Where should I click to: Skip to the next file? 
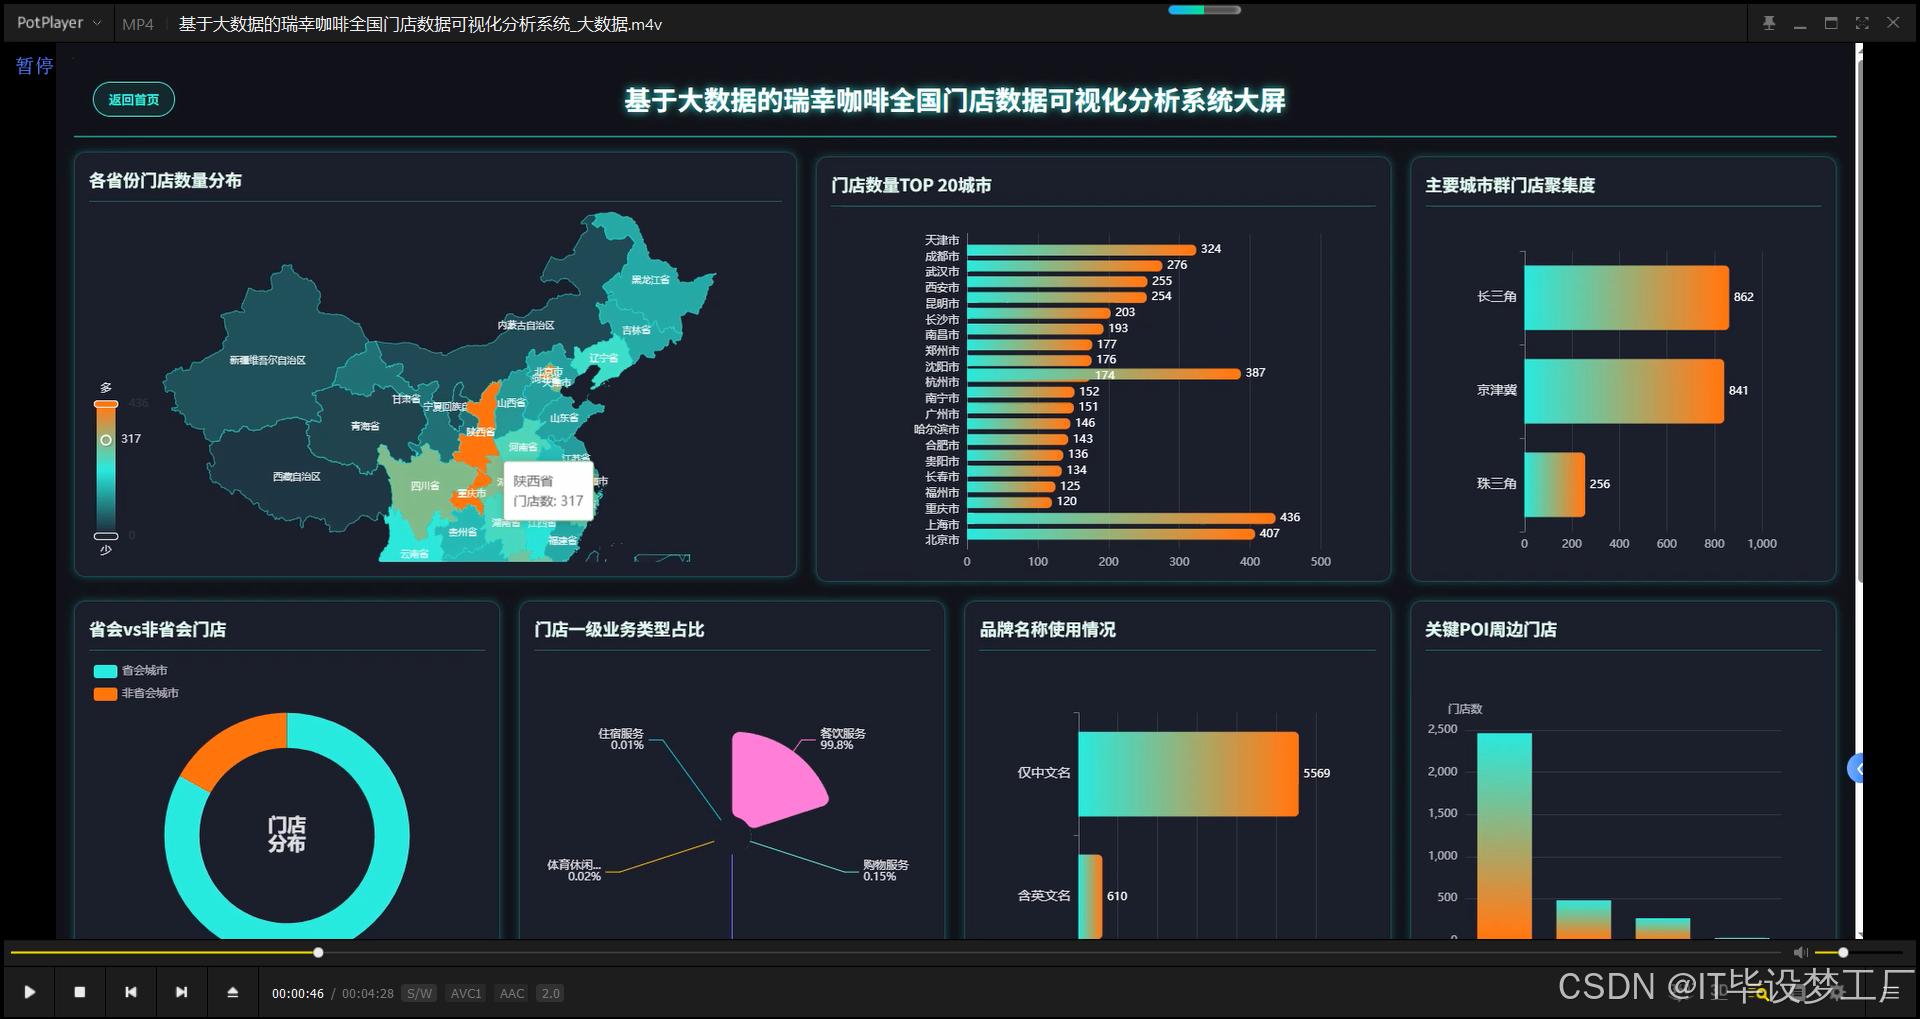click(182, 992)
